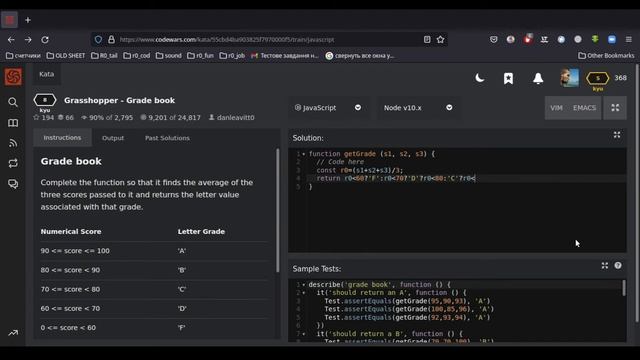Viewport: 640px width, 360px height.
Task: Open the leaderboard arrow icon in sidebar
Action: click(13, 333)
